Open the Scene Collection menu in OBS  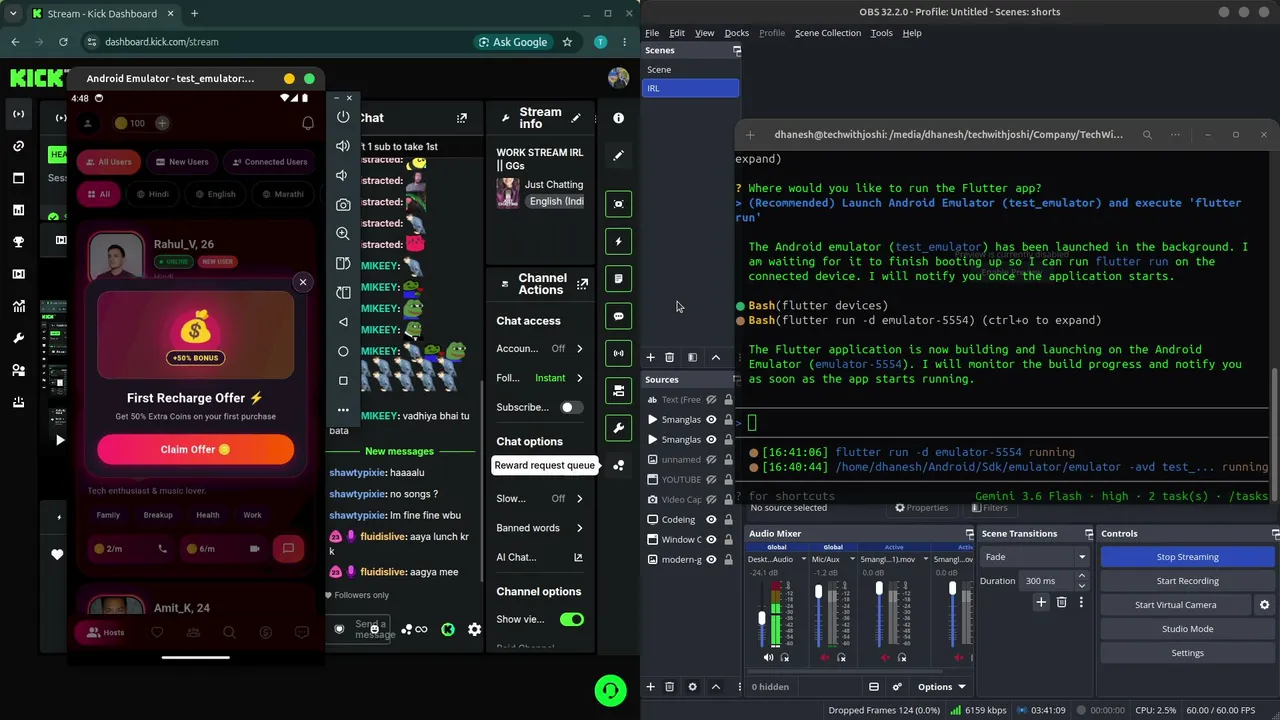pos(828,33)
